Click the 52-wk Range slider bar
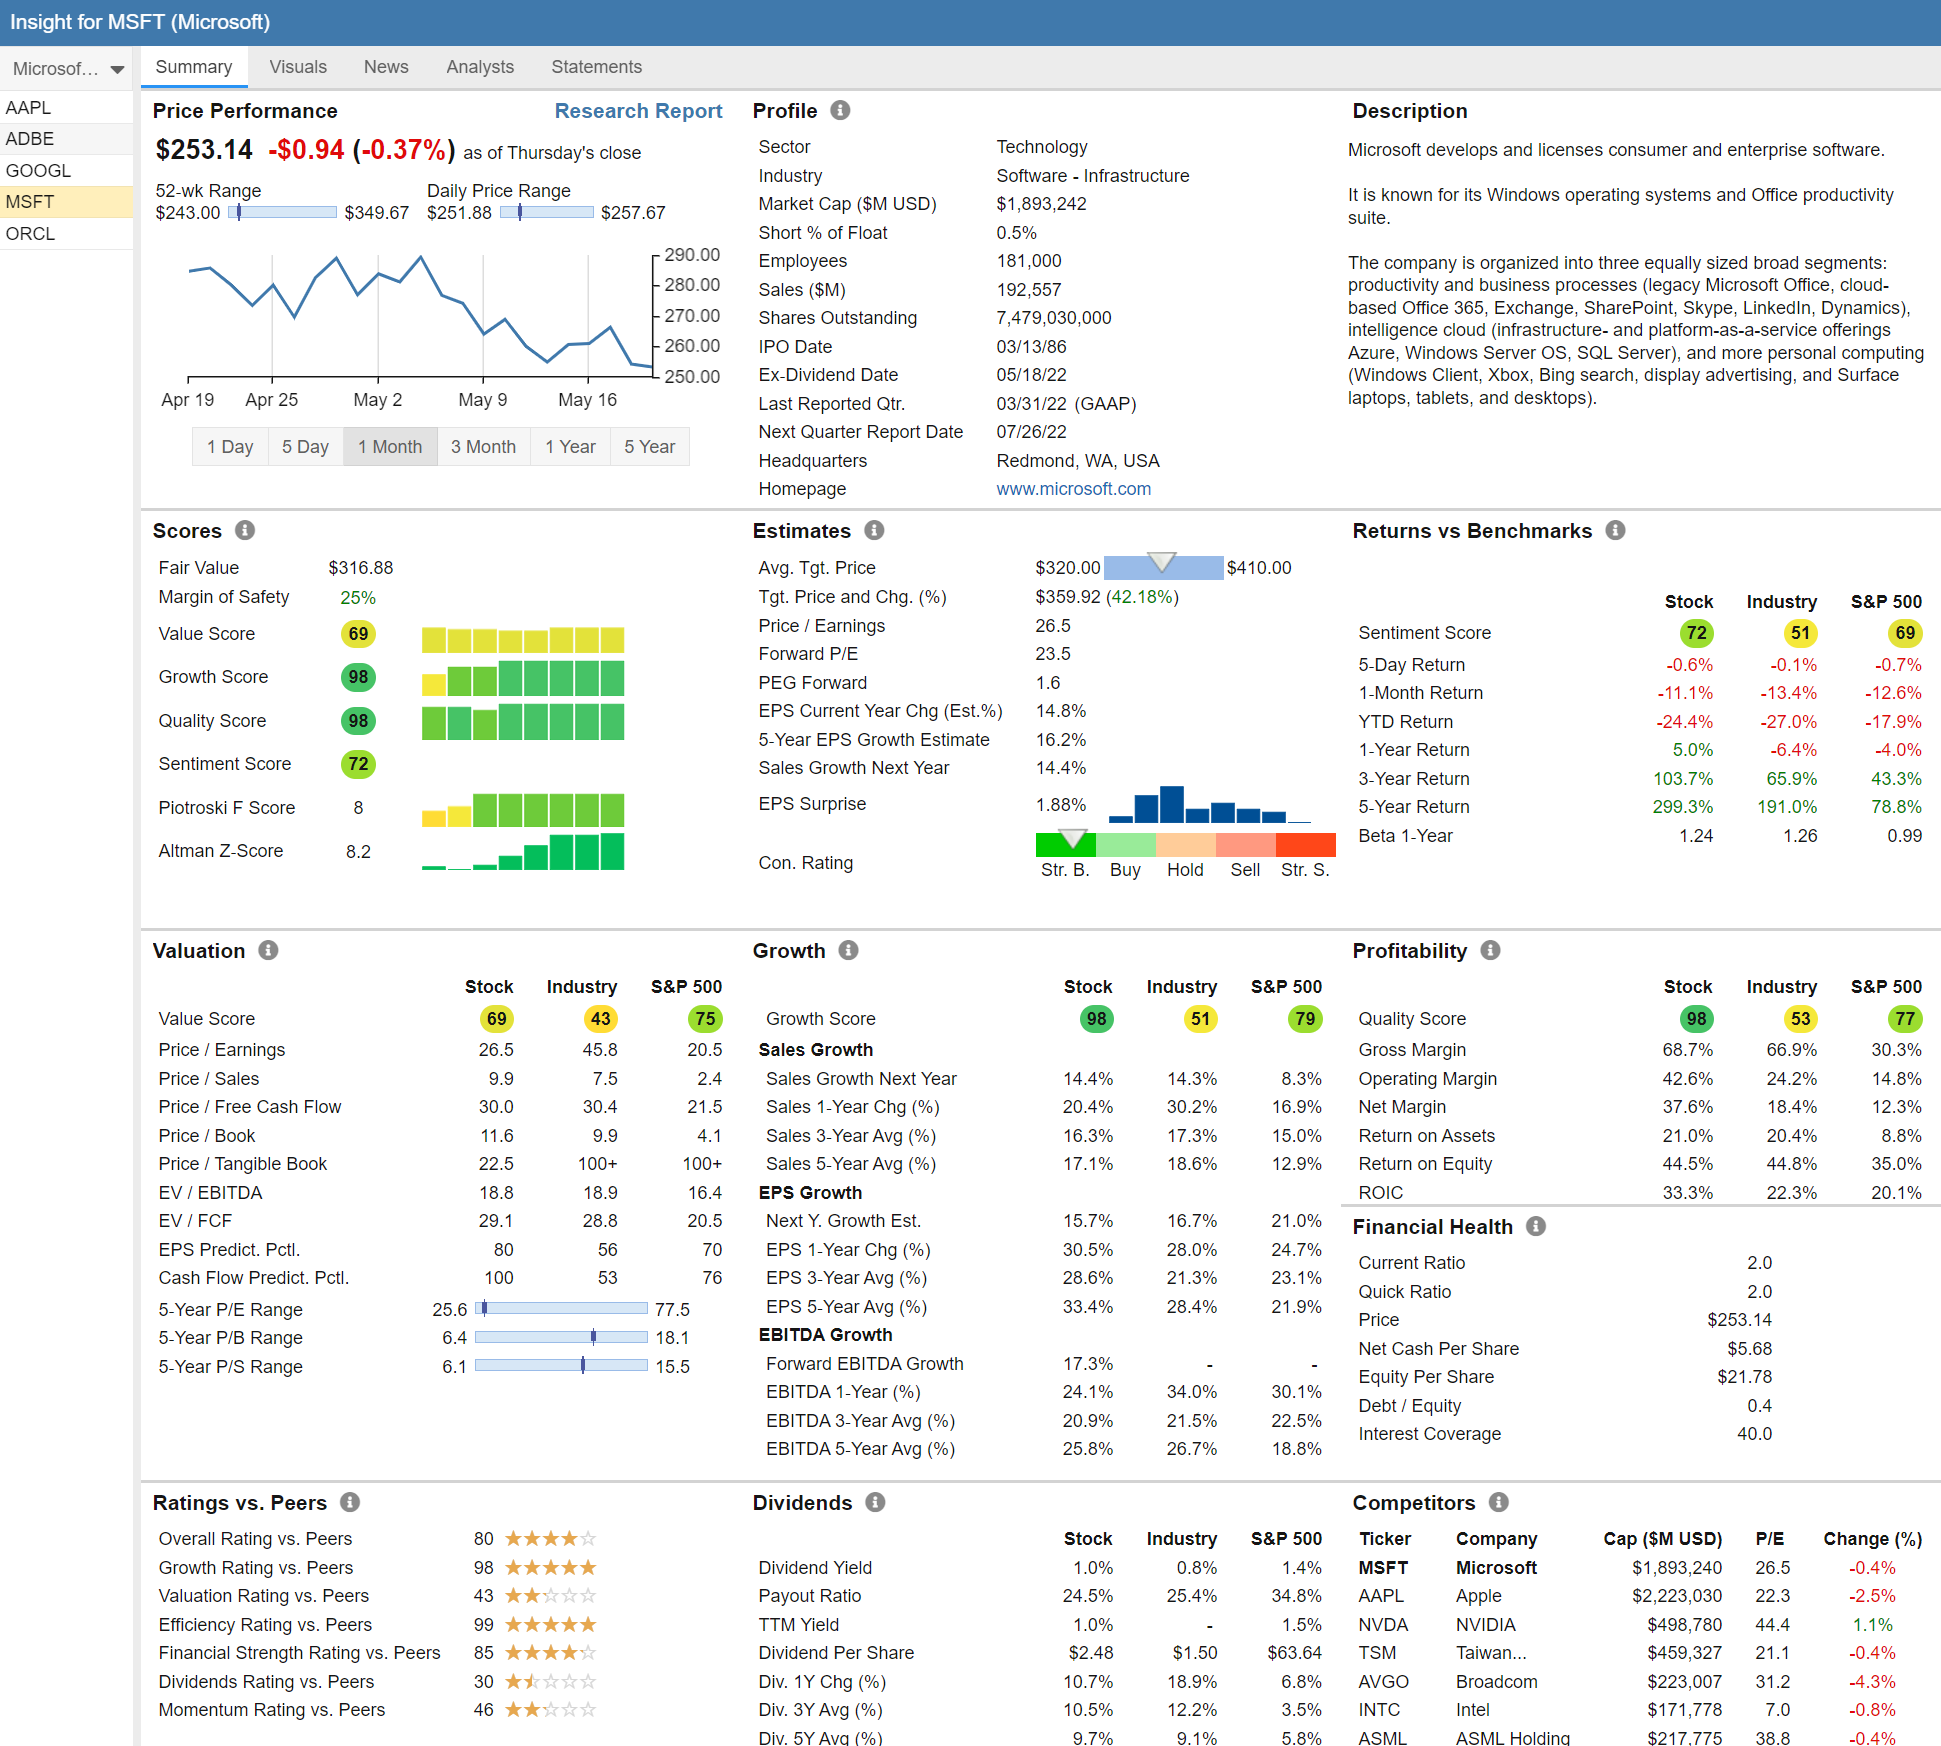The height and width of the screenshot is (1746, 1941). point(283,212)
